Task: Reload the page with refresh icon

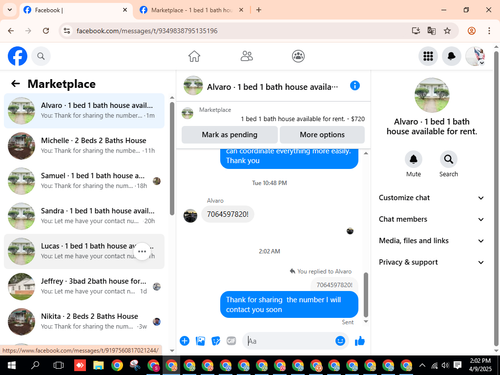Action: [x=46, y=31]
